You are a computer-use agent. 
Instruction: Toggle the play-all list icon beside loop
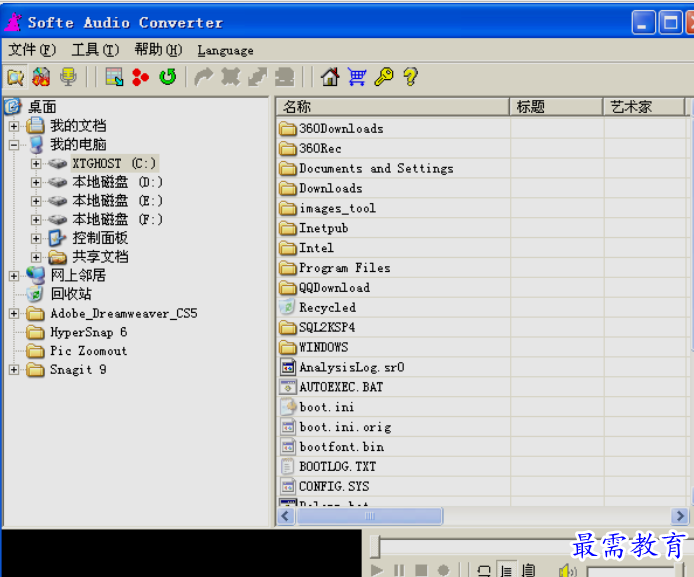[x=528, y=570]
